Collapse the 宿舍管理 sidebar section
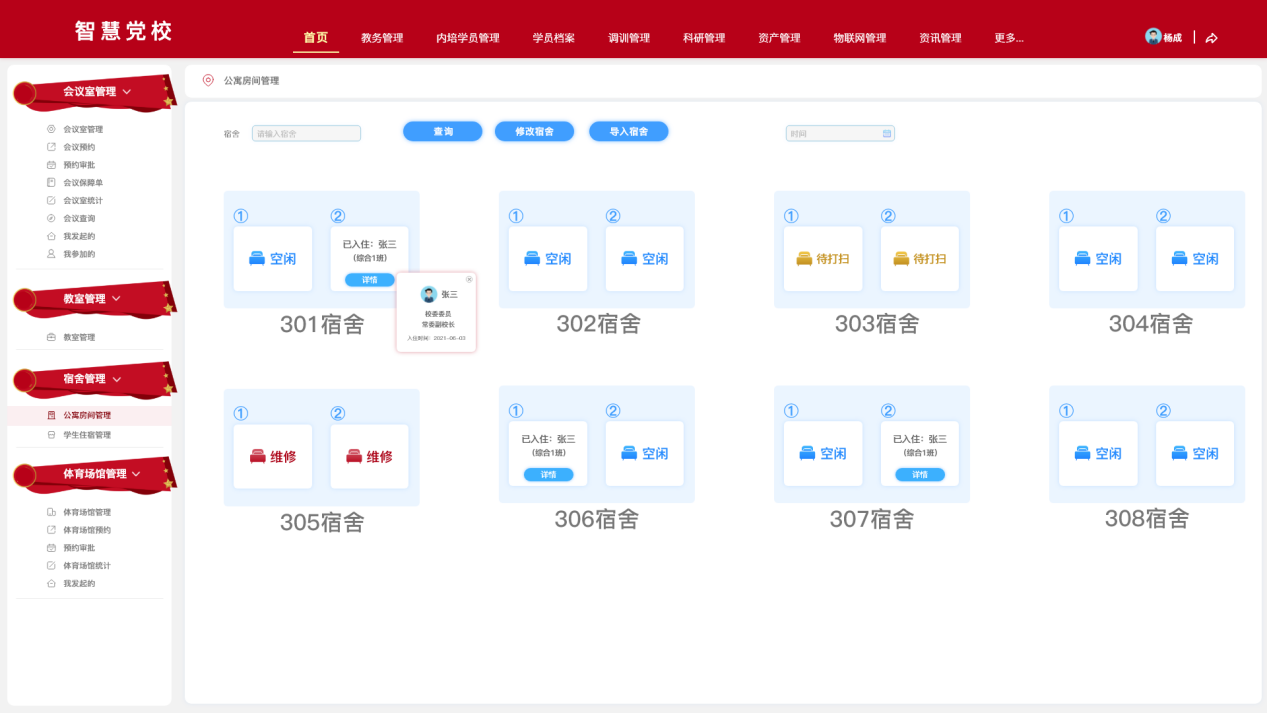 (117, 379)
